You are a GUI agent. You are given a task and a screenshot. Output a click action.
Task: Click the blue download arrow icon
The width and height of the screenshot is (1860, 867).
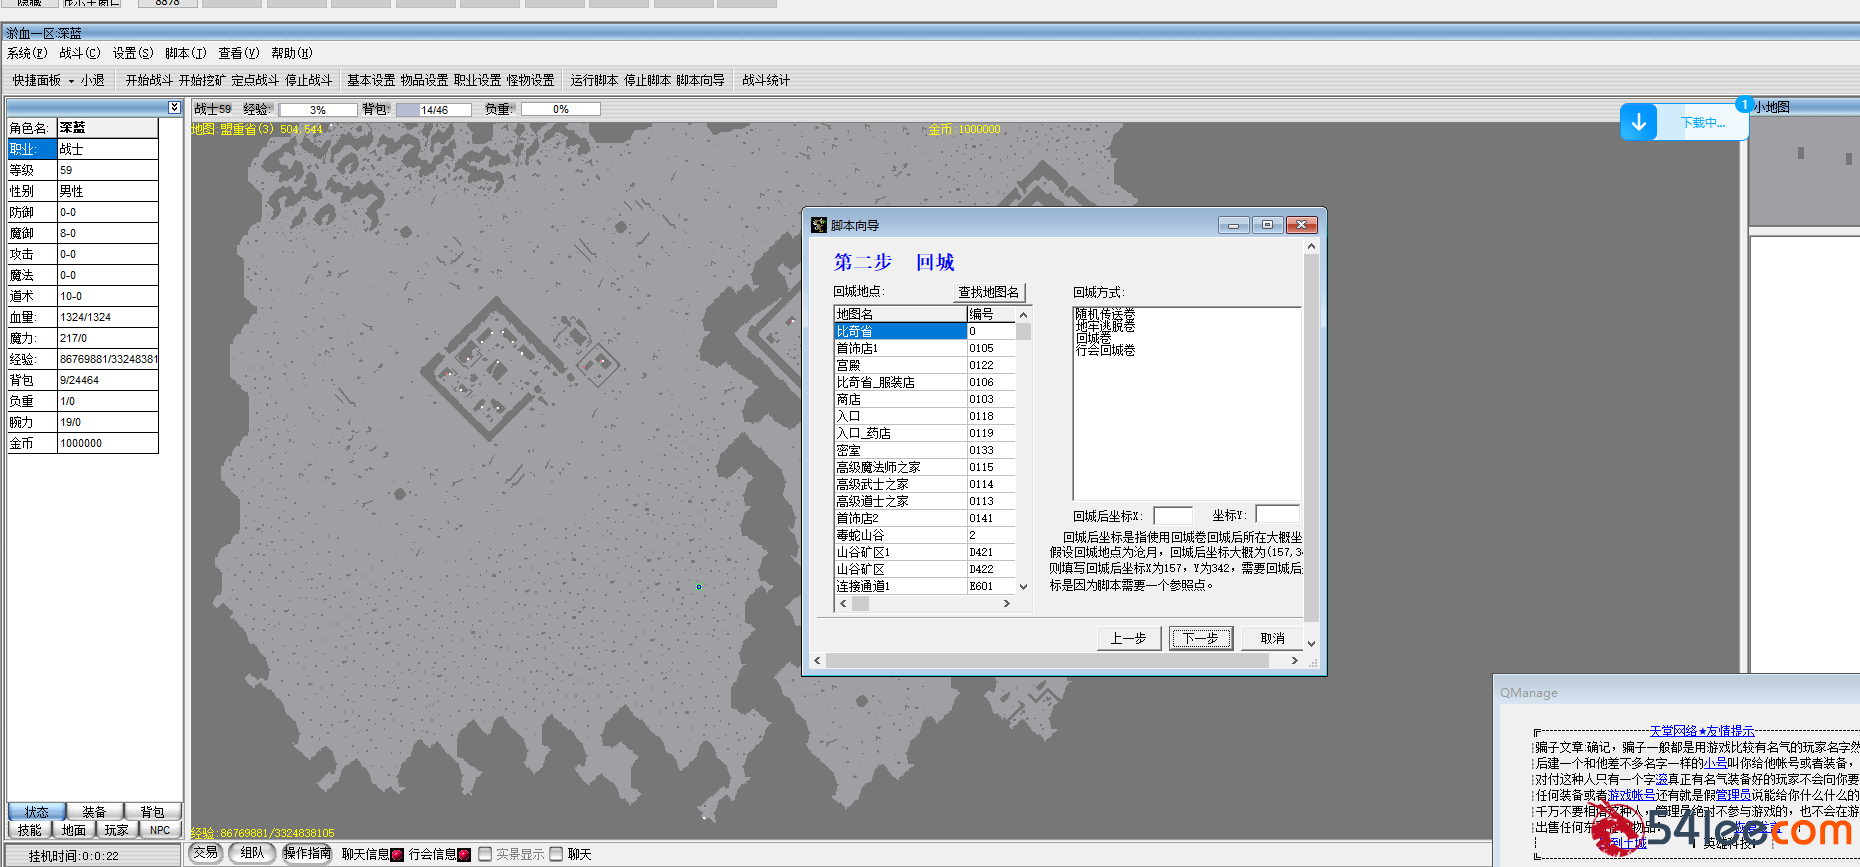click(x=1638, y=123)
